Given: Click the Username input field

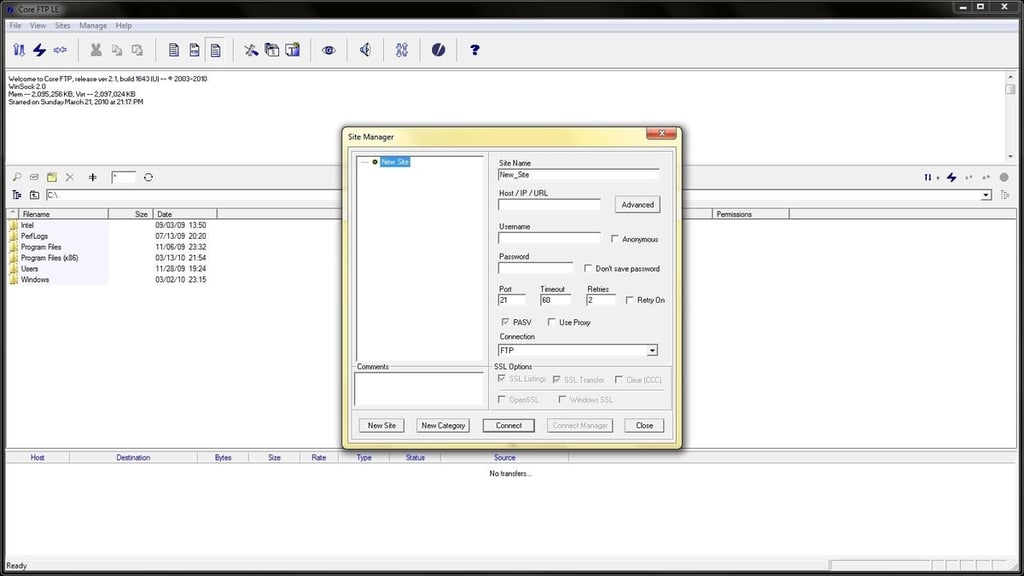Looking at the screenshot, I should click(549, 238).
